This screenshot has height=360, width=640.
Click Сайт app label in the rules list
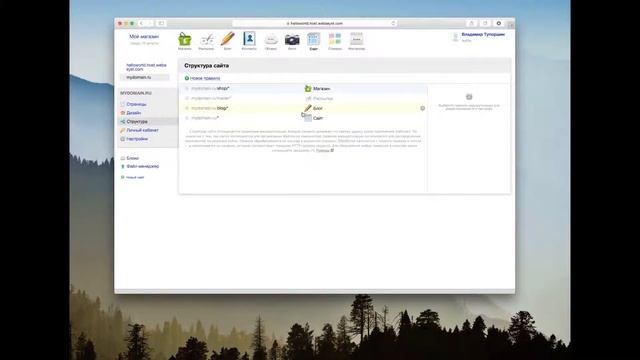click(x=318, y=118)
